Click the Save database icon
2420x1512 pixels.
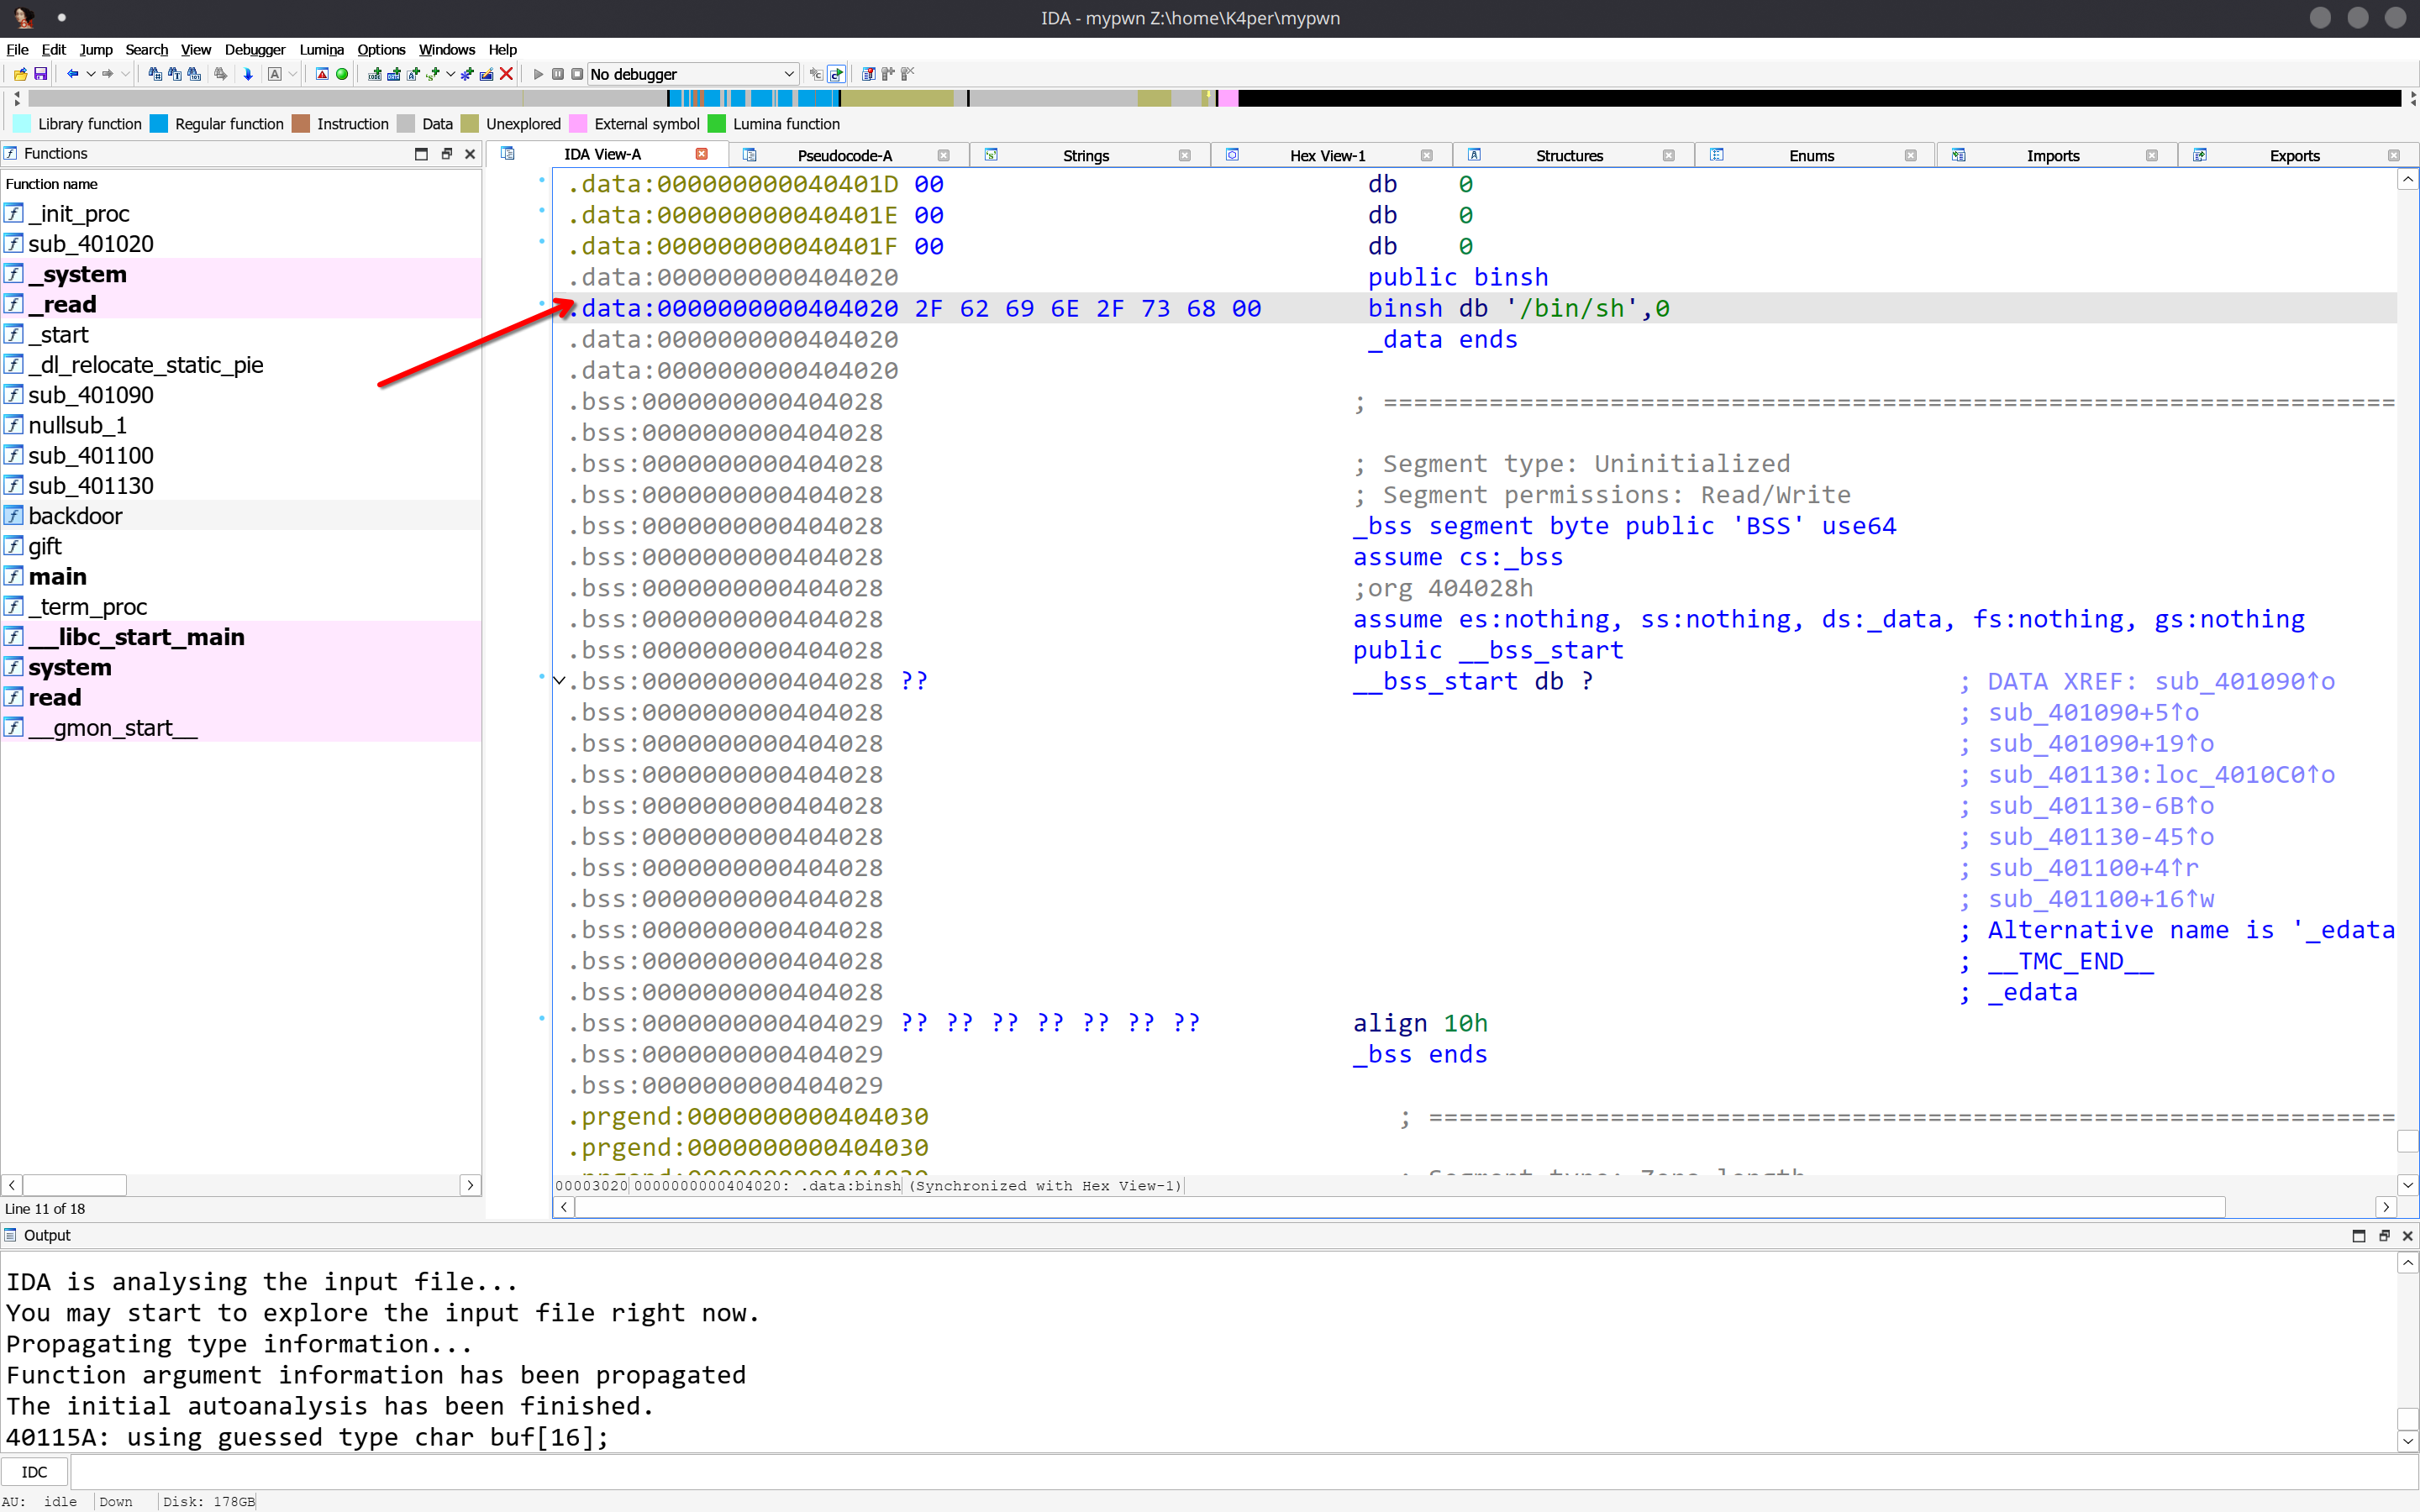click(41, 74)
